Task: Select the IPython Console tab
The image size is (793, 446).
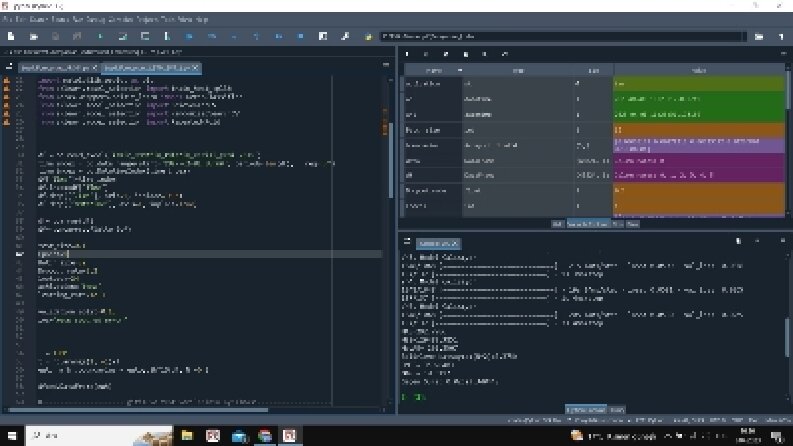Action: click(x=586, y=410)
